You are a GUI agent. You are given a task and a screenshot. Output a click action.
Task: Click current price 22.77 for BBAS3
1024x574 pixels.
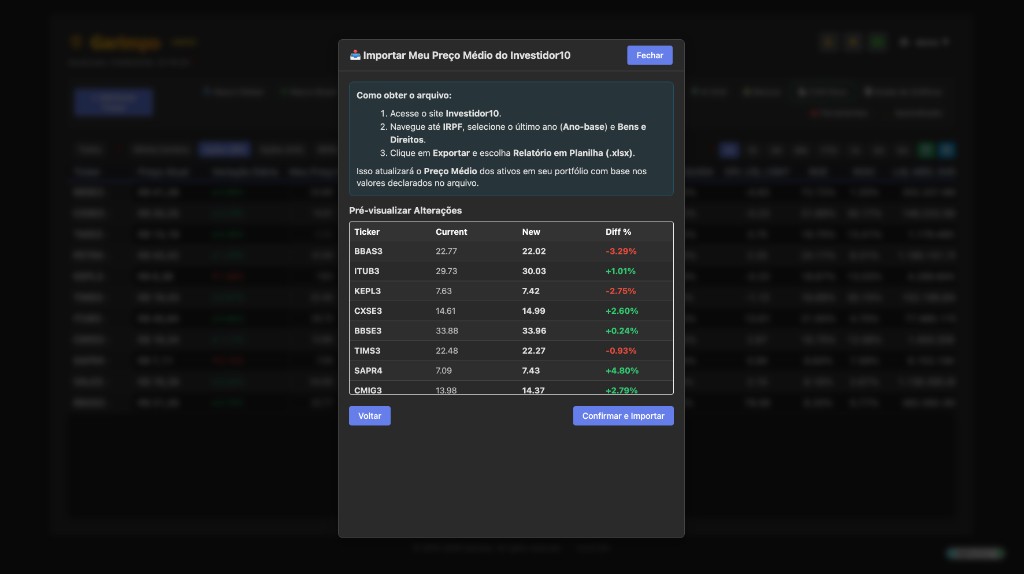446,251
